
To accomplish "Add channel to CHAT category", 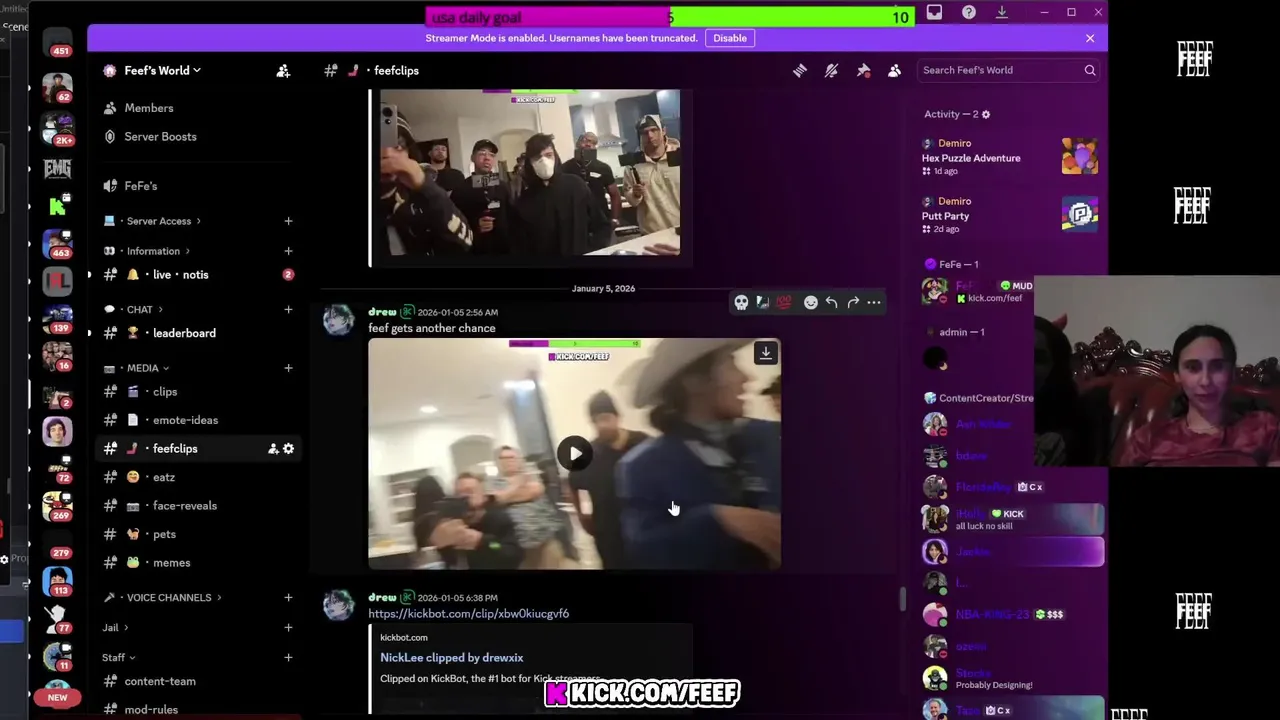I will (x=288, y=310).
